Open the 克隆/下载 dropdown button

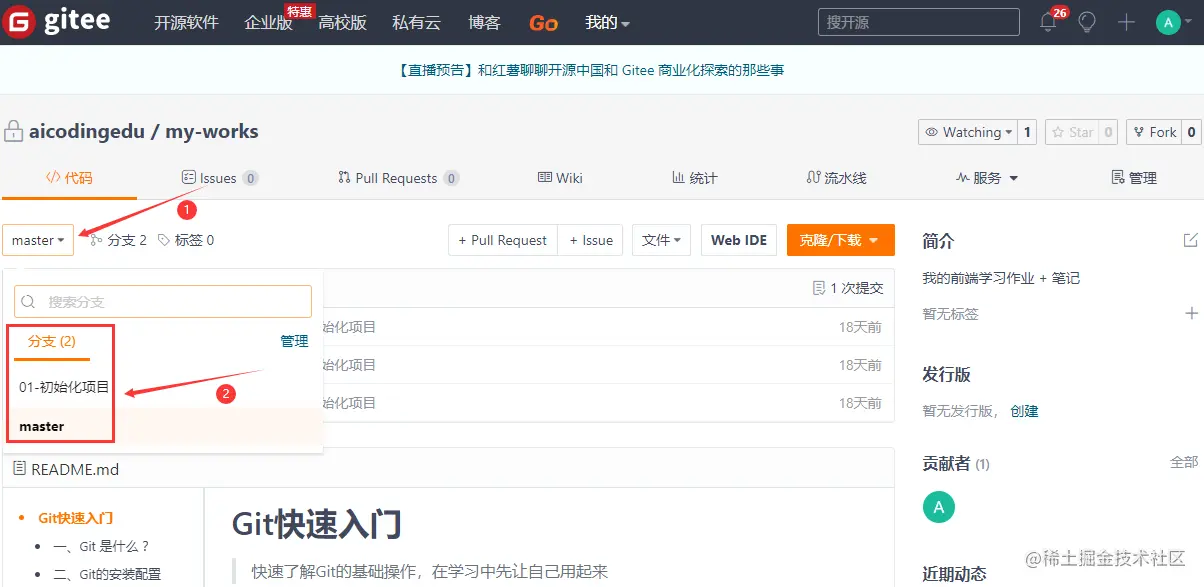coord(840,240)
